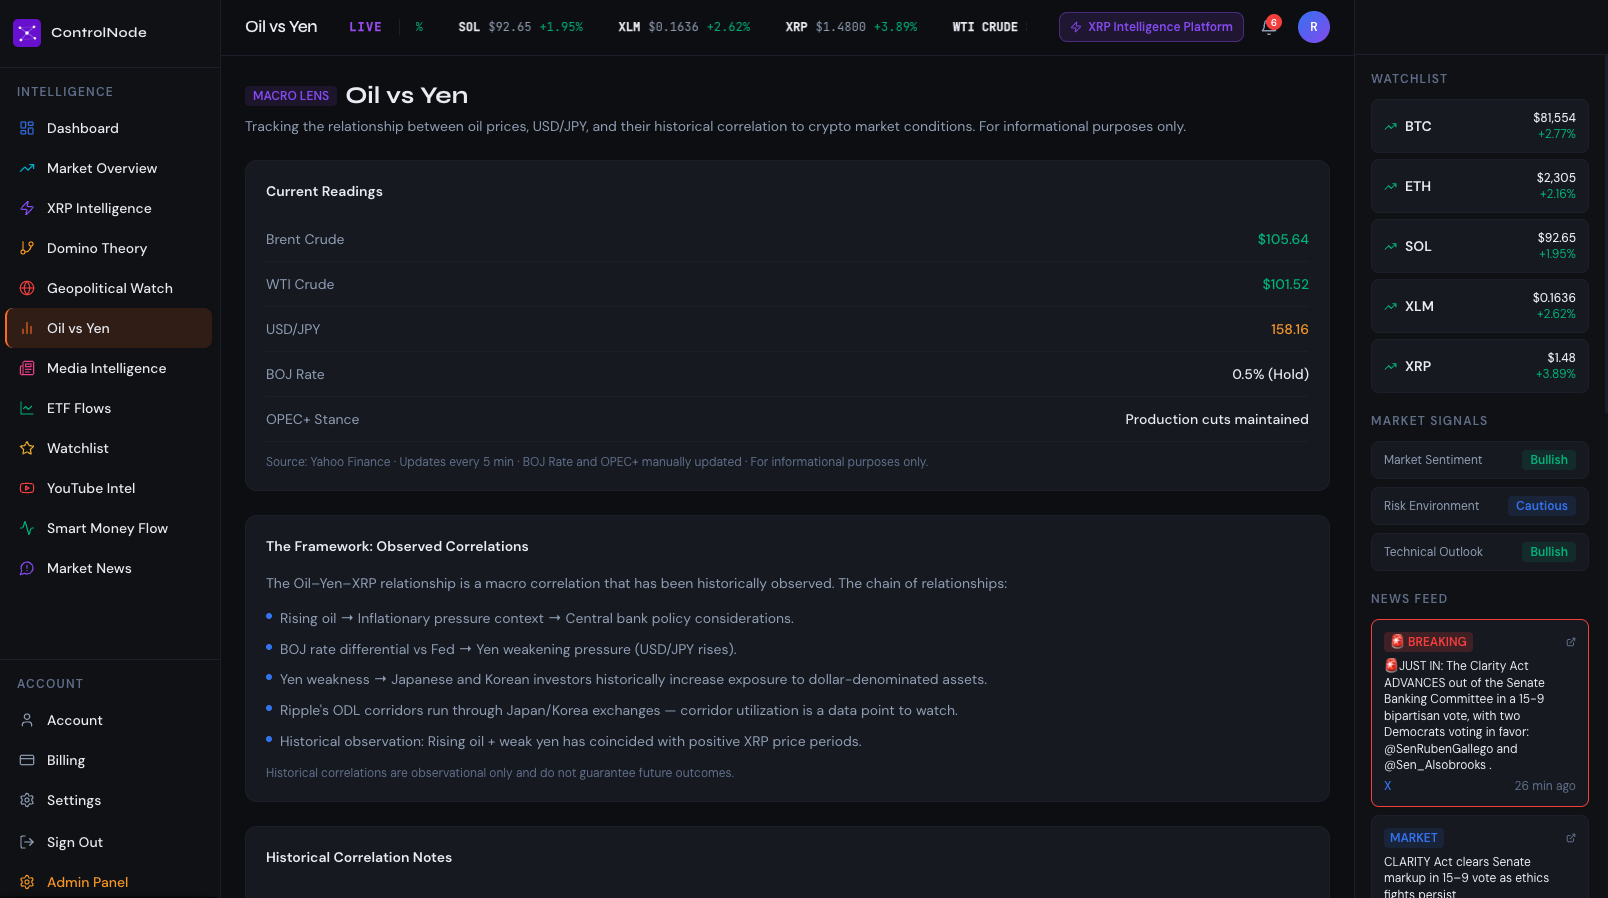1608x898 pixels.
Task: Click '26 min ago' timestamp
Action: click(1544, 786)
